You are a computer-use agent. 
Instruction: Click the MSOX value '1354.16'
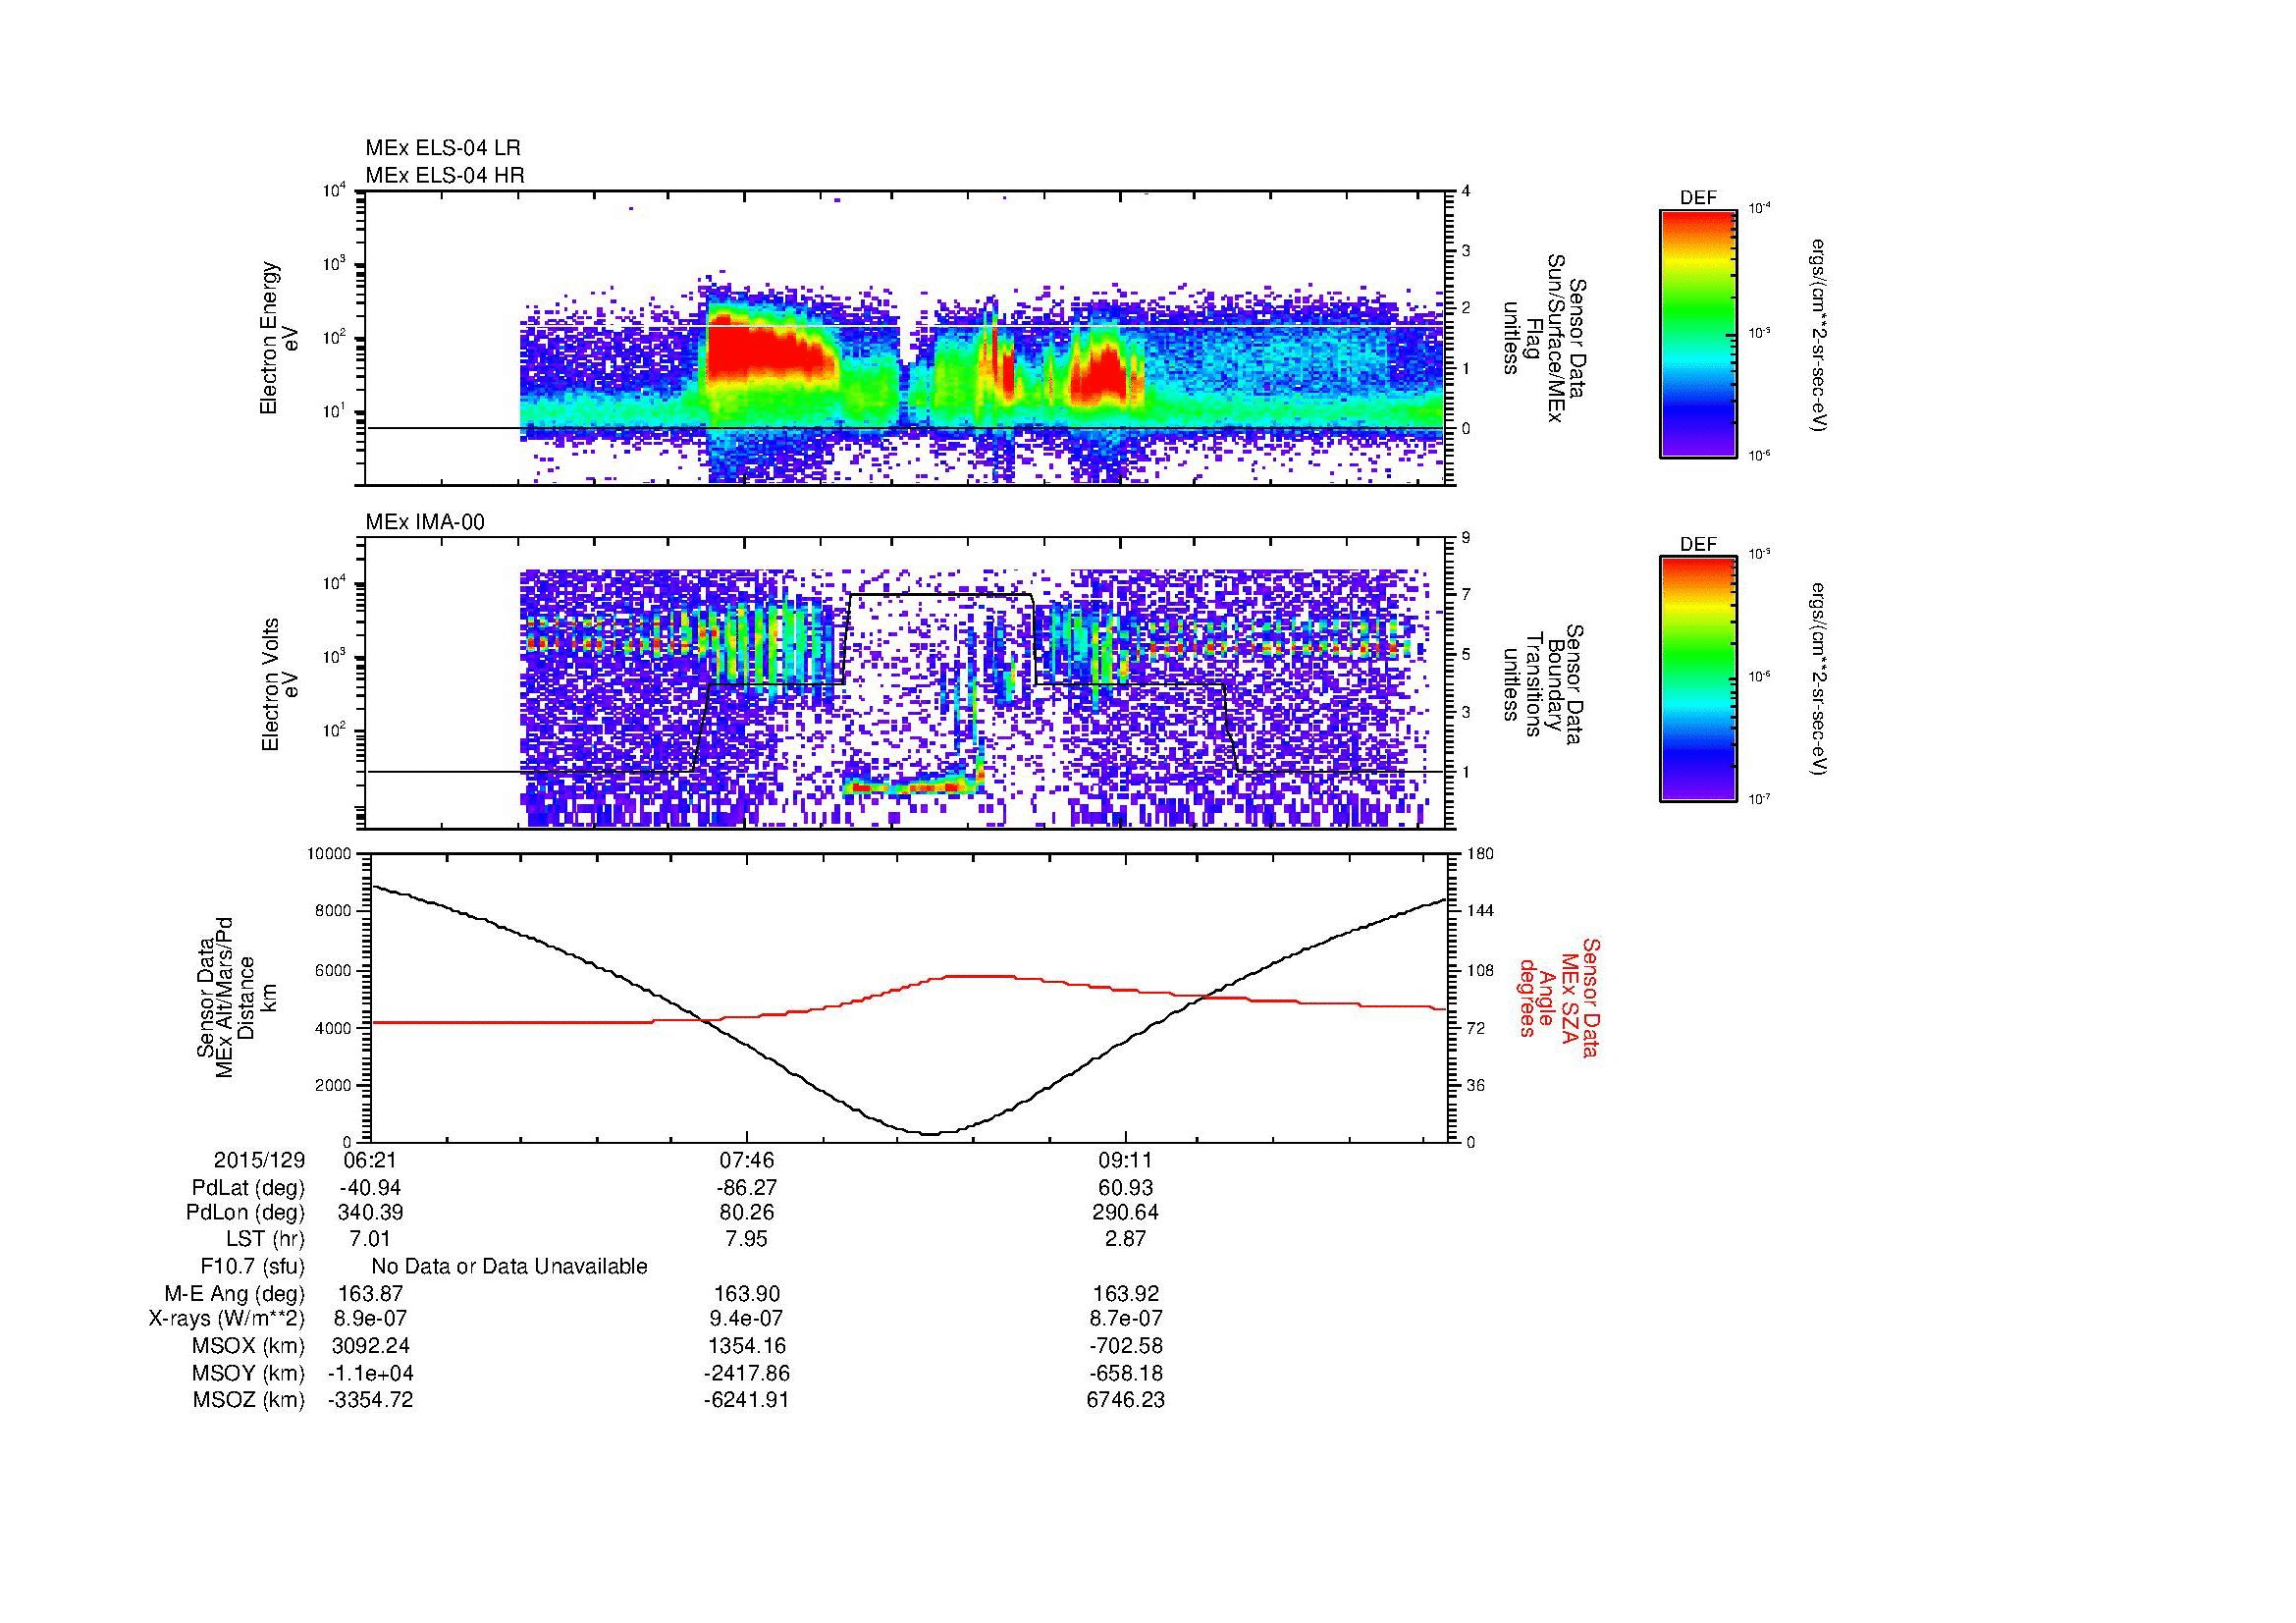click(747, 1346)
